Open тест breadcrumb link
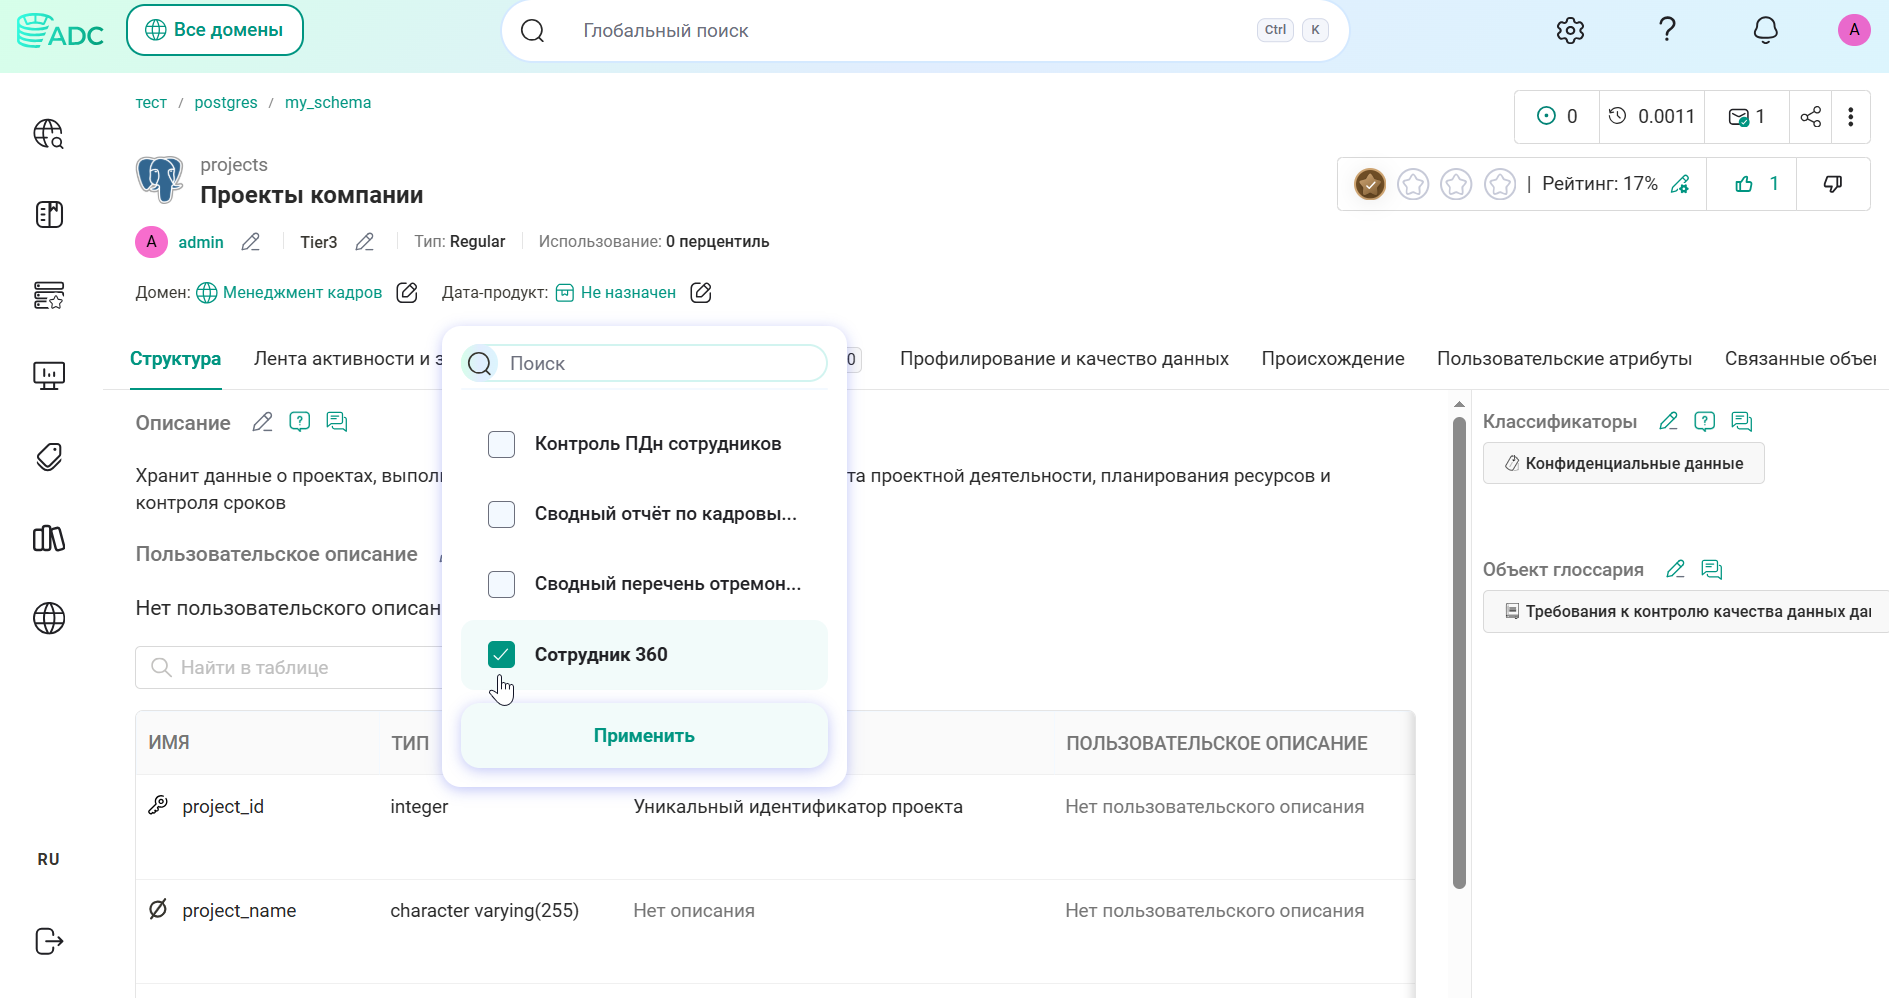The height and width of the screenshot is (998, 1889). pyautogui.click(x=151, y=102)
